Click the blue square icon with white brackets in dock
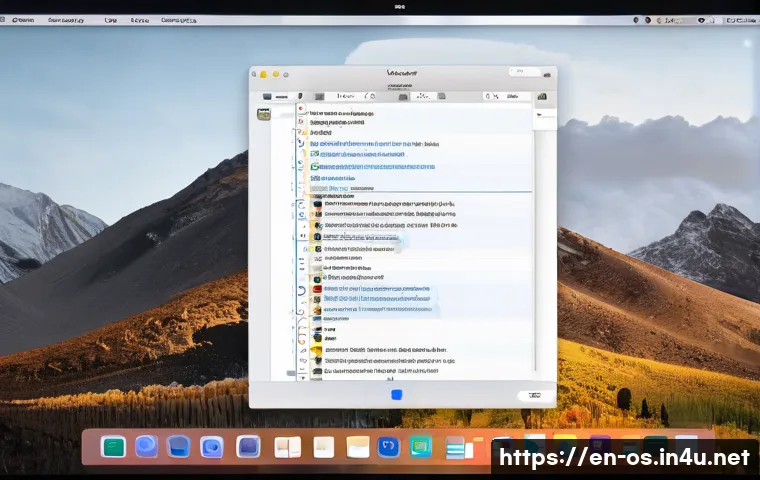 [x=389, y=447]
